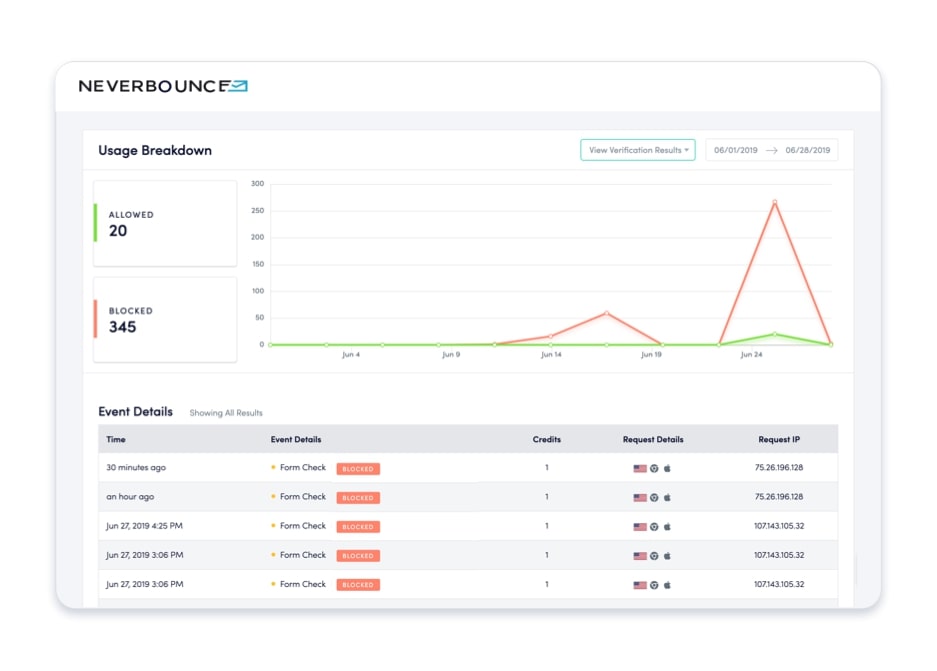Screen dimensions: 937x671
Task: Click request IP 75.26.196.128 in first row
Action: point(778,468)
